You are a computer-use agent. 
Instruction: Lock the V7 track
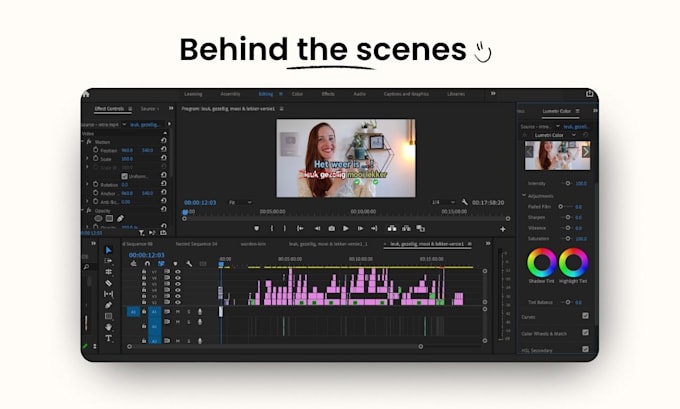(144, 272)
